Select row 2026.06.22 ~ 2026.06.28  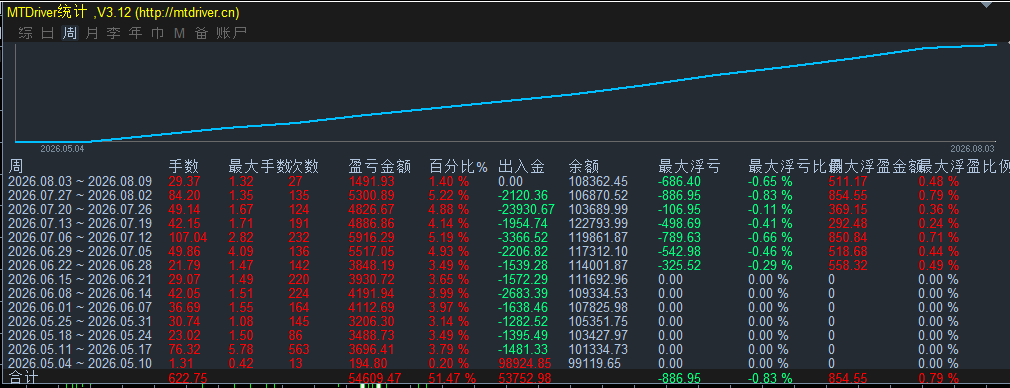click(505, 265)
